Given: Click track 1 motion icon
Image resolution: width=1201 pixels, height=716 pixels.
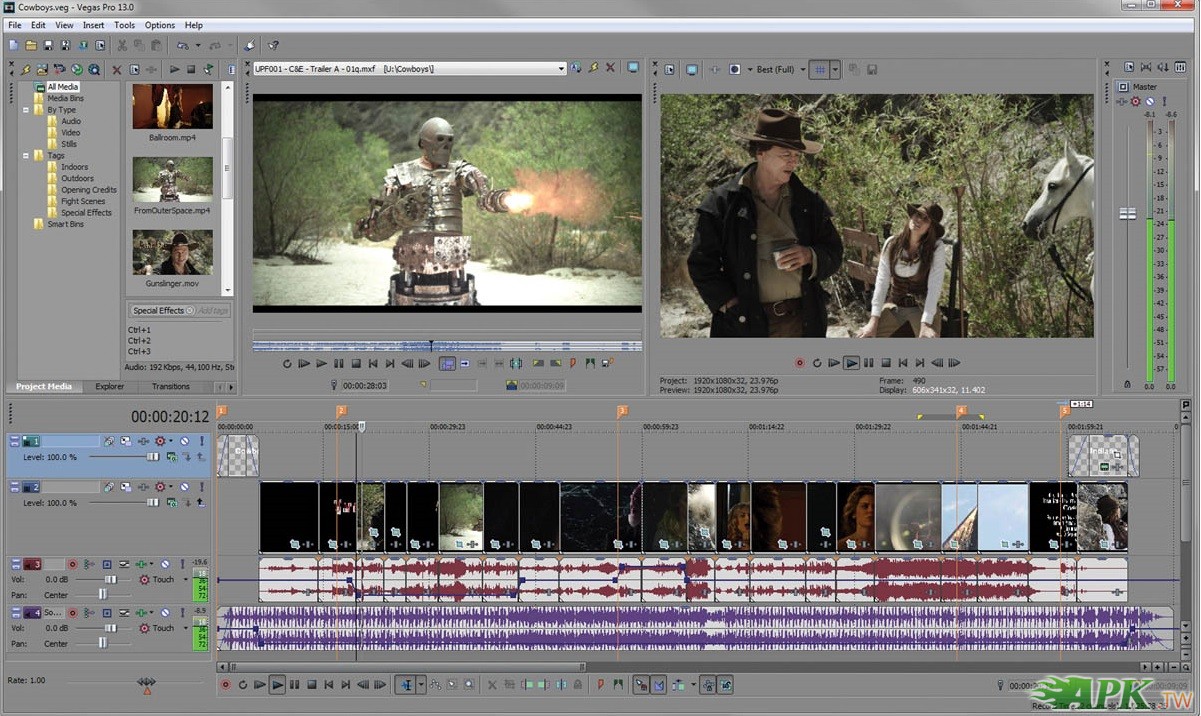Looking at the screenshot, I should 109,441.
